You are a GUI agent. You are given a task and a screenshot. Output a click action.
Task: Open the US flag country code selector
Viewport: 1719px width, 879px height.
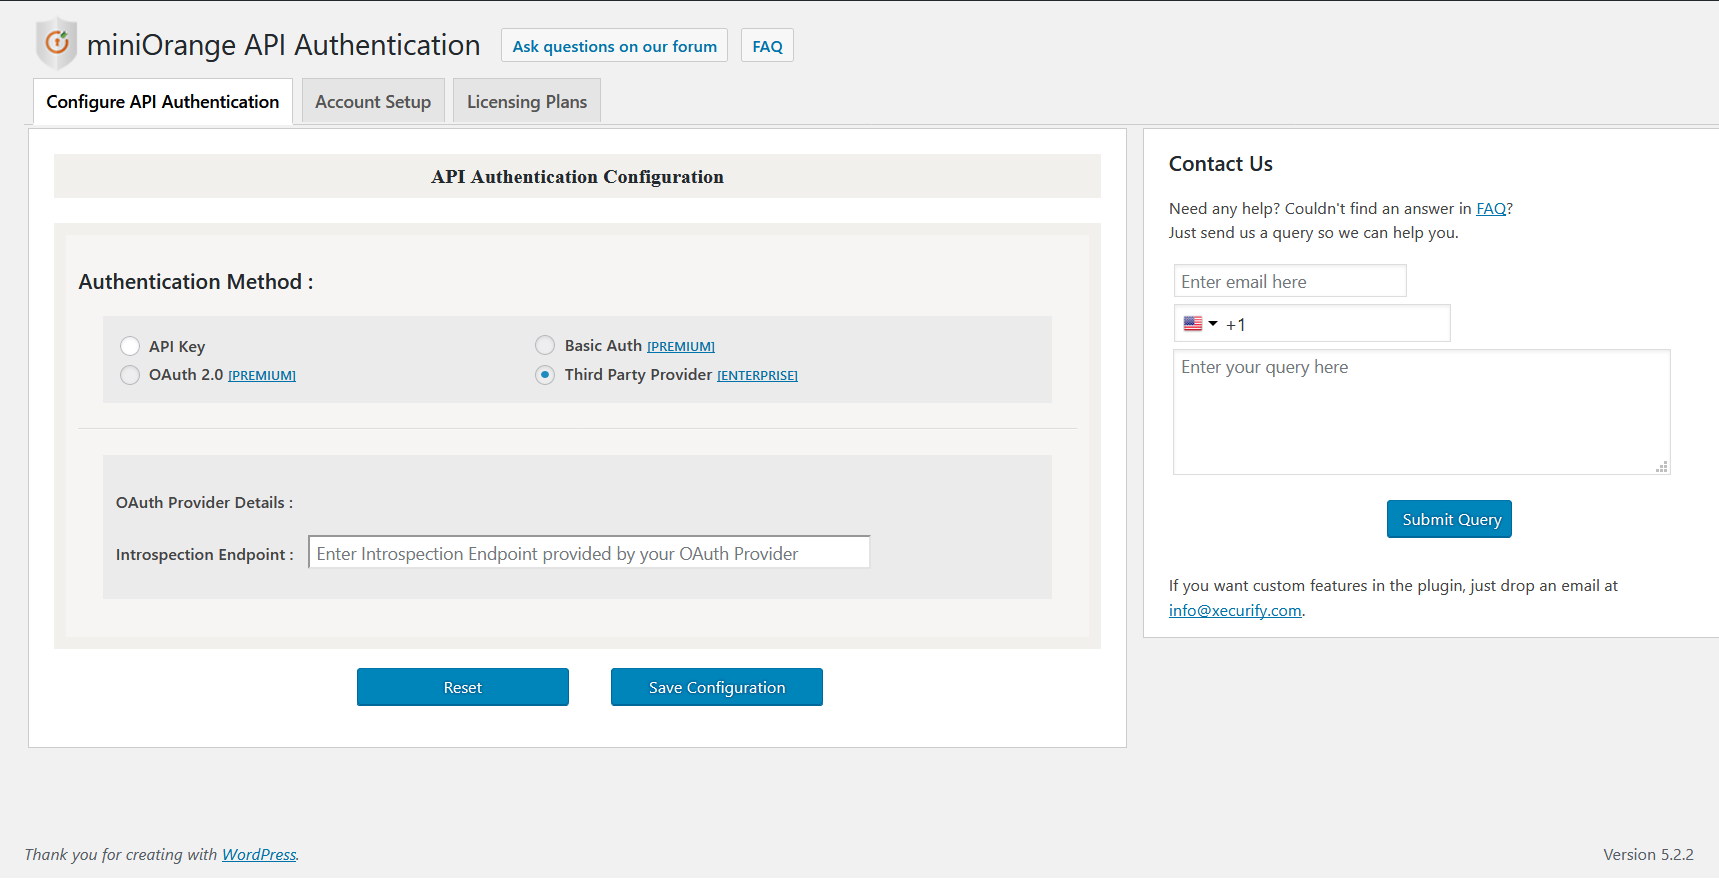(1200, 324)
